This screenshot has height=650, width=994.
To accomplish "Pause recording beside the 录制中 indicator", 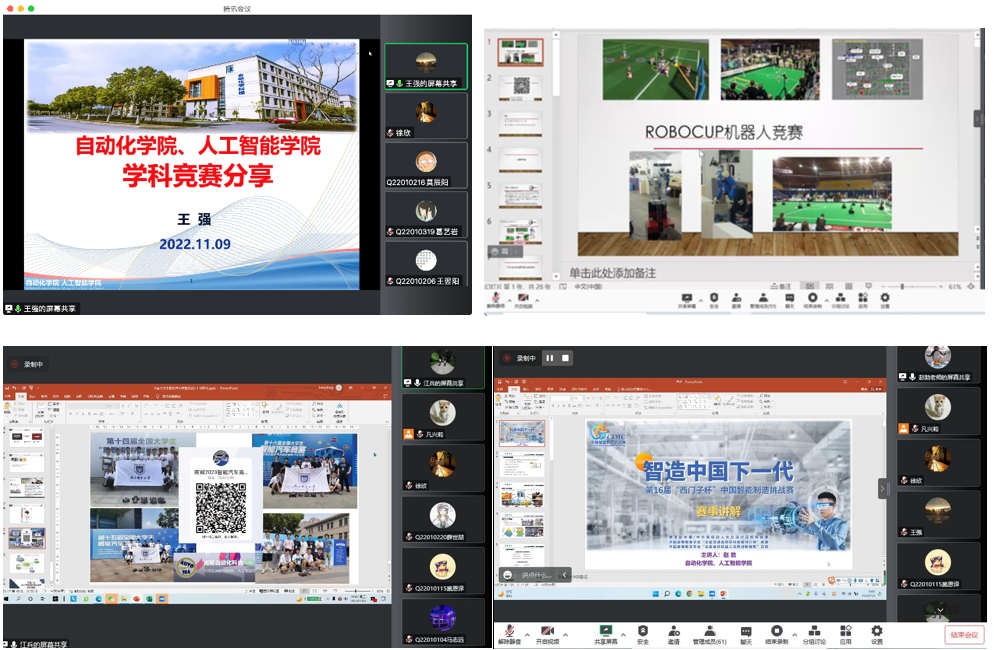I will [550, 358].
